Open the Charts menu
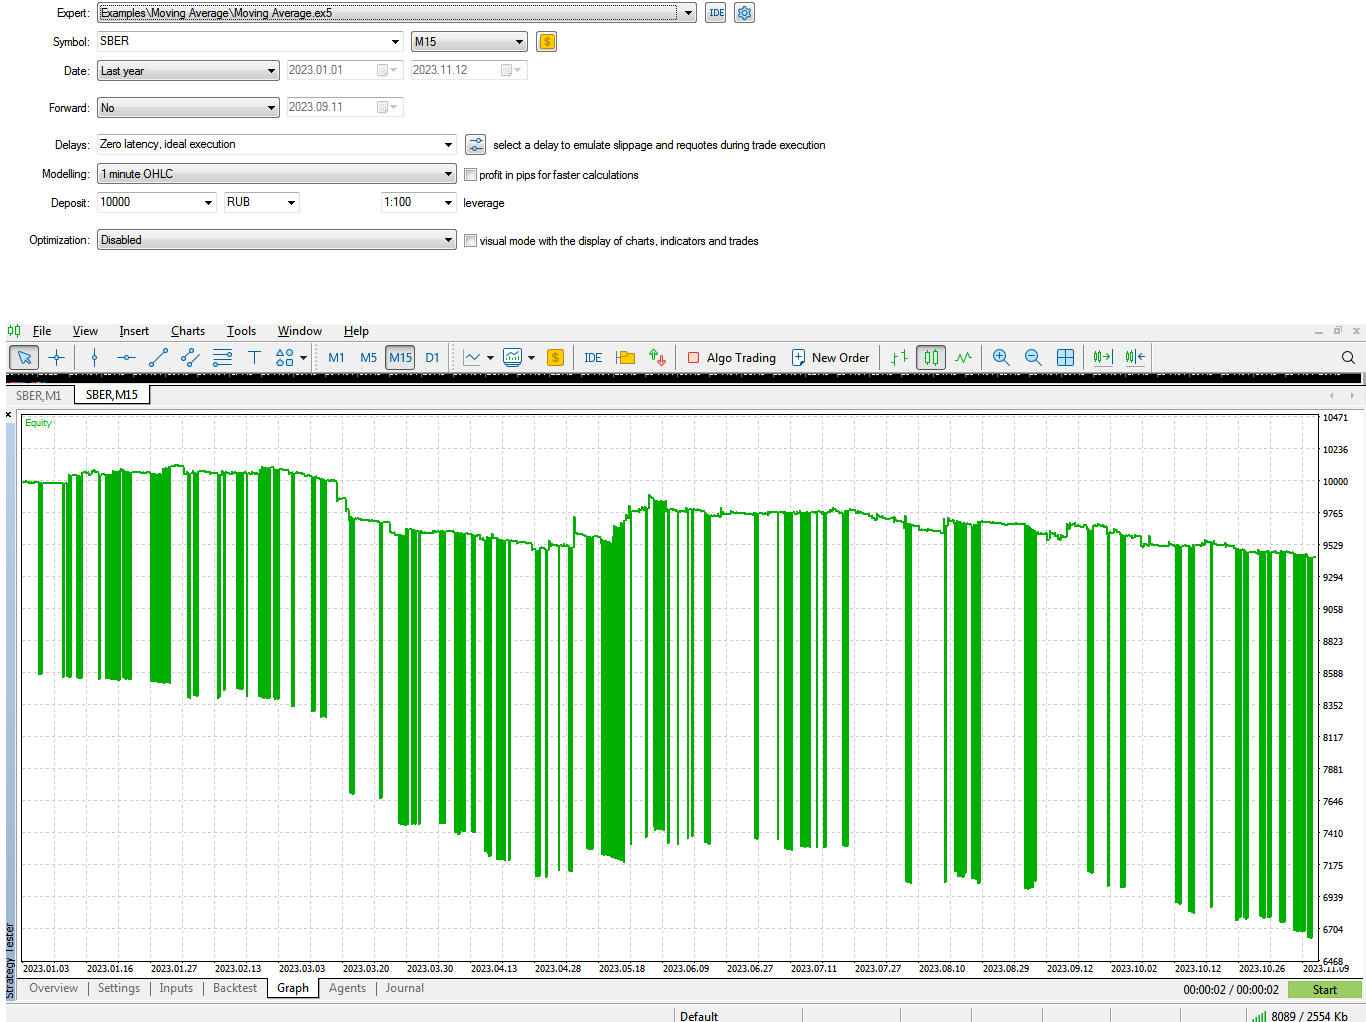Viewport: 1366px width, 1022px height. point(187,331)
